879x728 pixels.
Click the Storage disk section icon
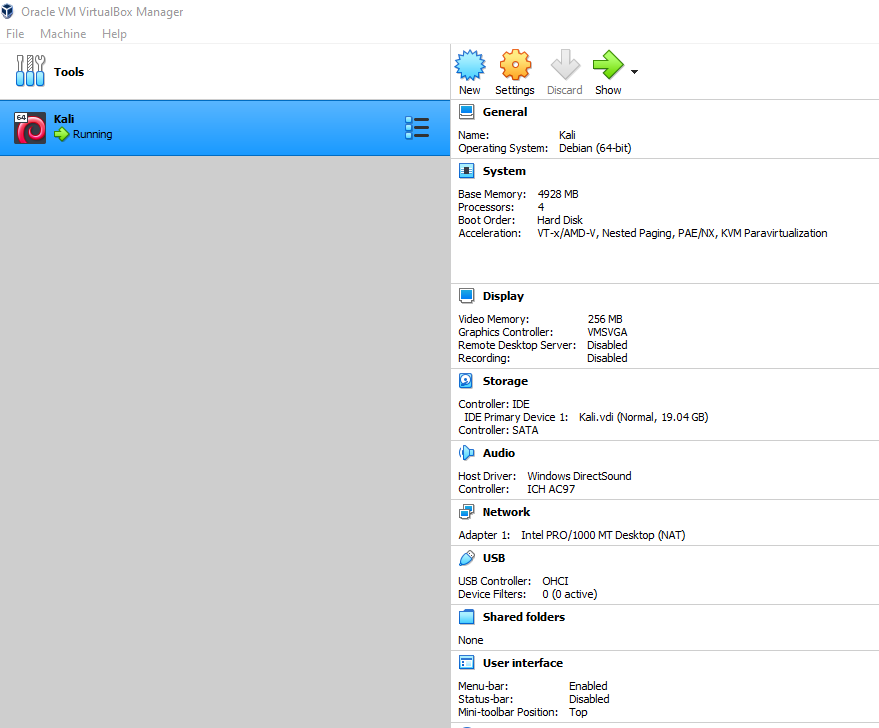tap(466, 381)
